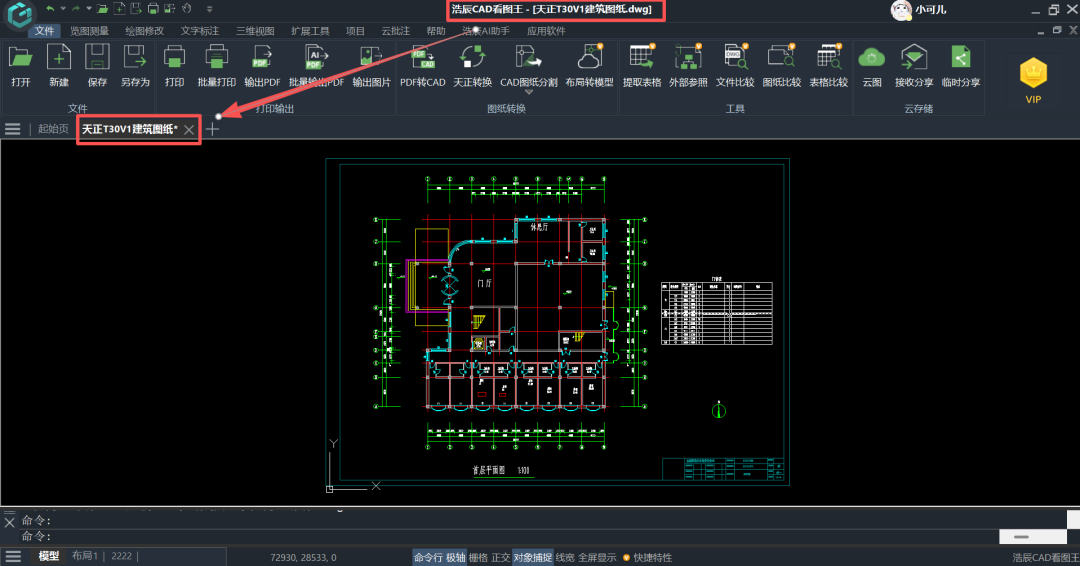
Task: Click 天正转换 conversion icon
Action: [x=472, y=58]
